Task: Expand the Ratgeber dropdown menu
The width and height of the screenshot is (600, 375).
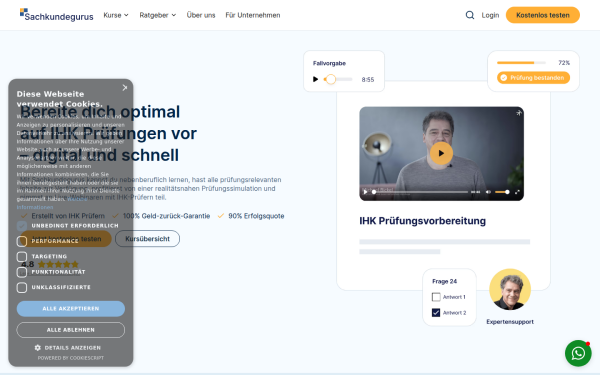Action: tap(158, 15)
